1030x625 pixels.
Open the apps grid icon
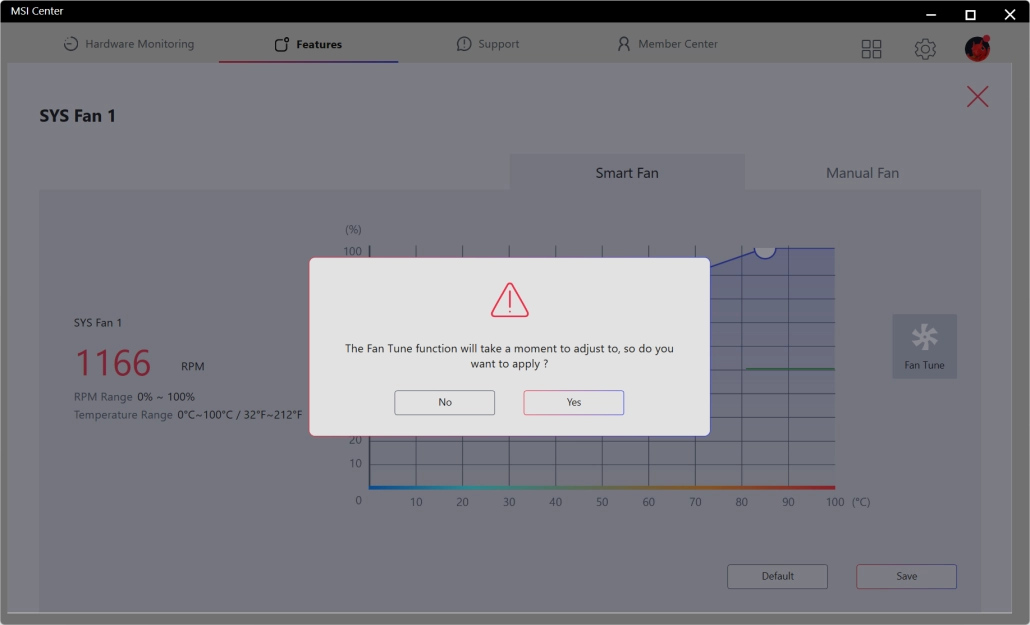pyautogui.click(x=871, y=49)
